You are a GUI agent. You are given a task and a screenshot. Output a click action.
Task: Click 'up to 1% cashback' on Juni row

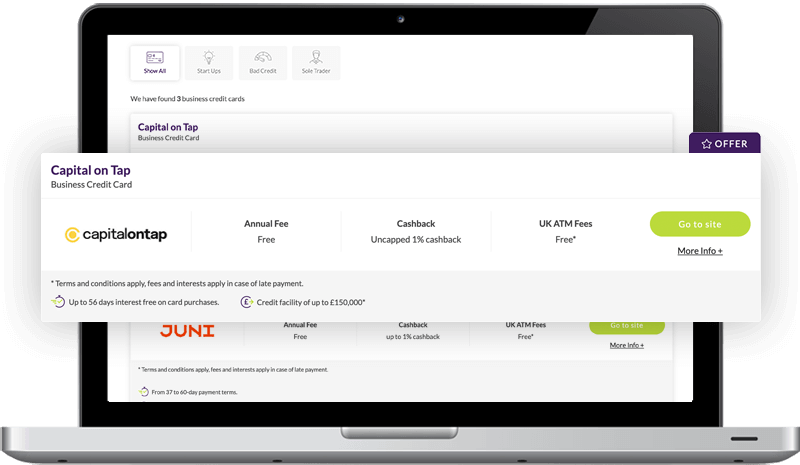tap(413, 337)
